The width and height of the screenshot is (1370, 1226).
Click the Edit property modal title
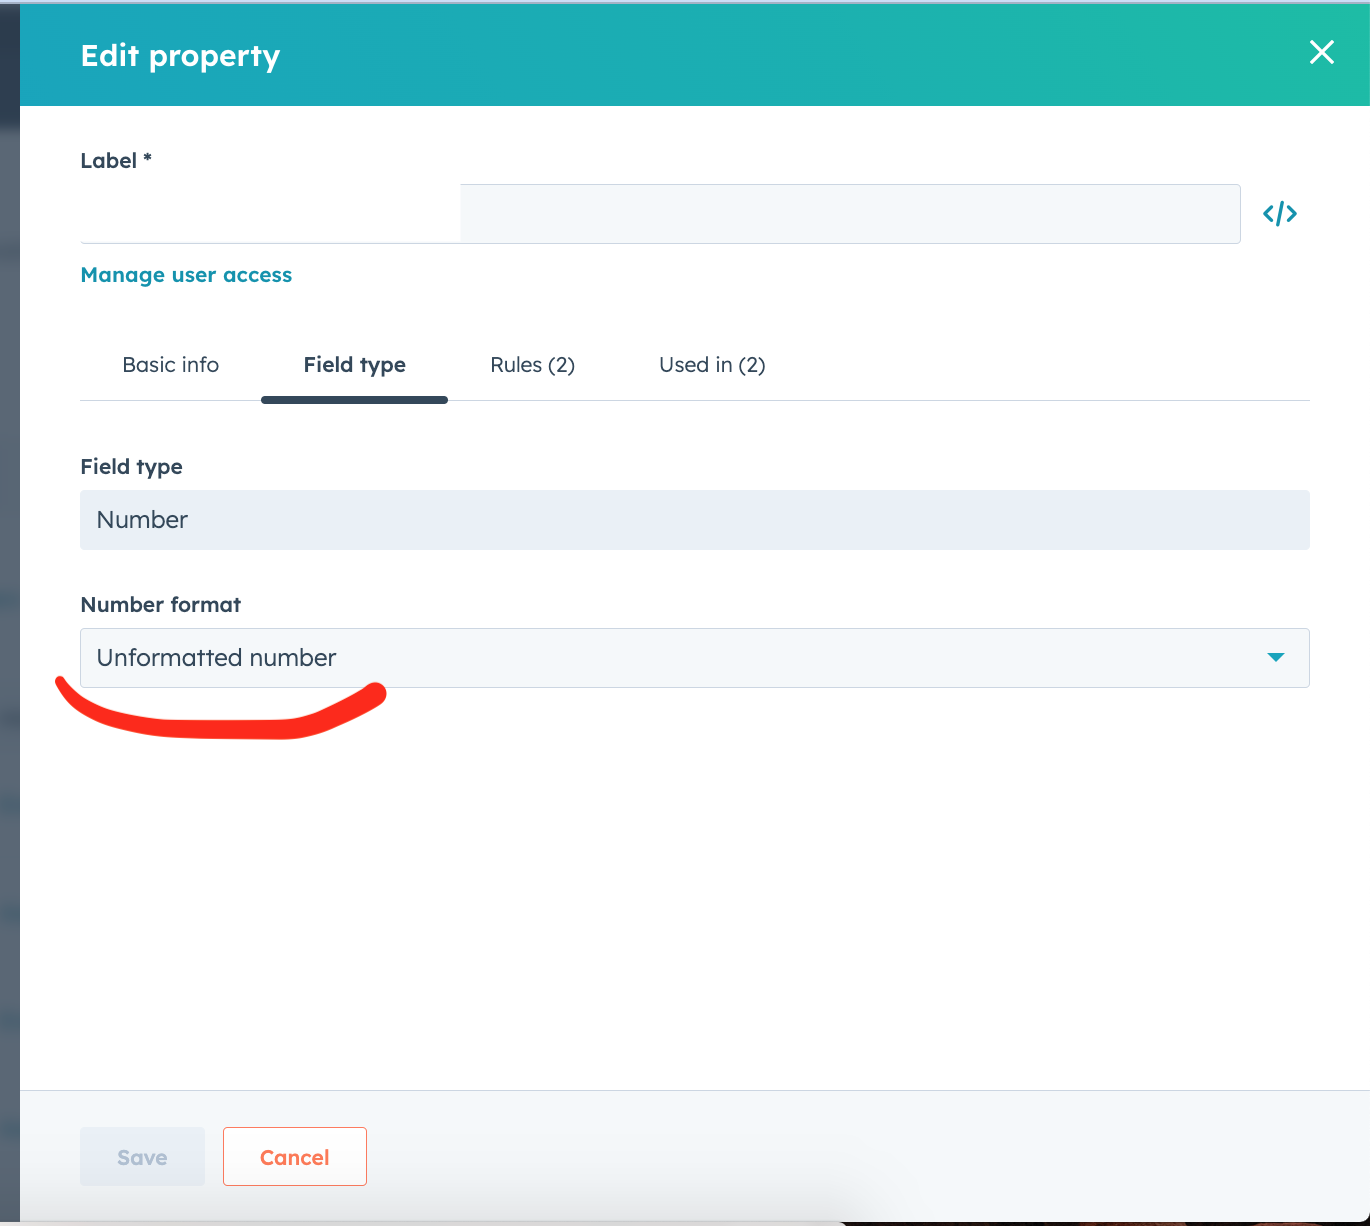[x=180, y=56]
